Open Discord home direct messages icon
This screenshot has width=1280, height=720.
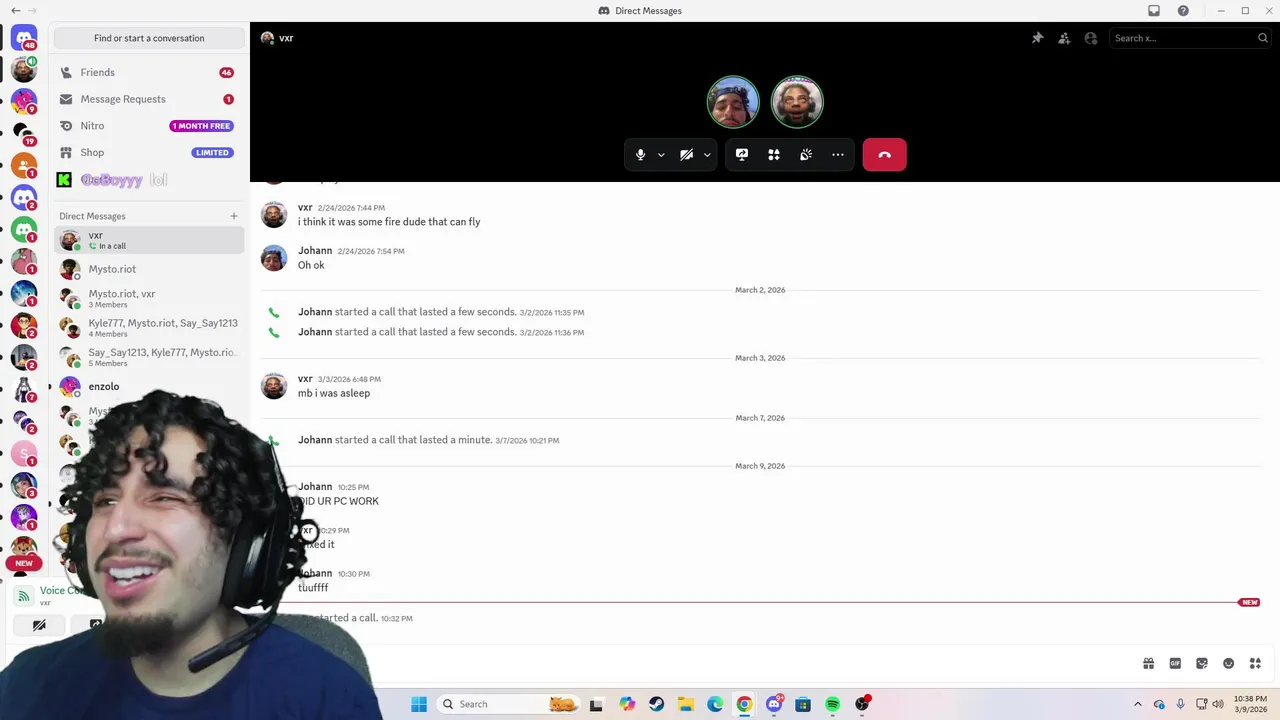(x=24, y=38)
